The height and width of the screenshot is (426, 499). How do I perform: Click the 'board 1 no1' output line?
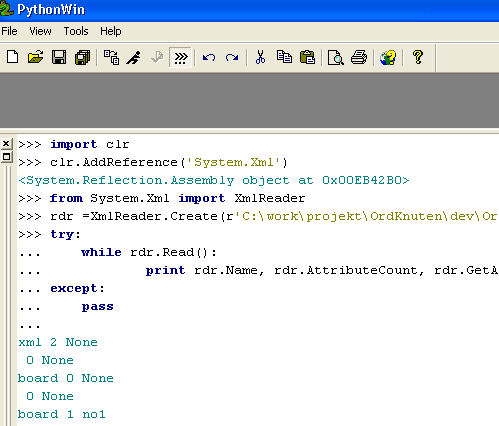(62, 414)
